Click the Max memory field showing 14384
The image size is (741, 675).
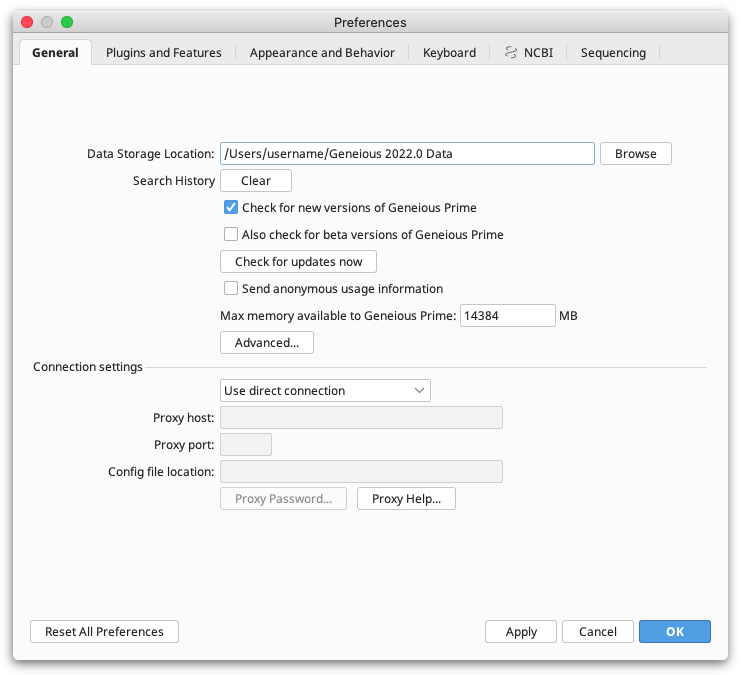pyautogui.click(x=508, y=315)
